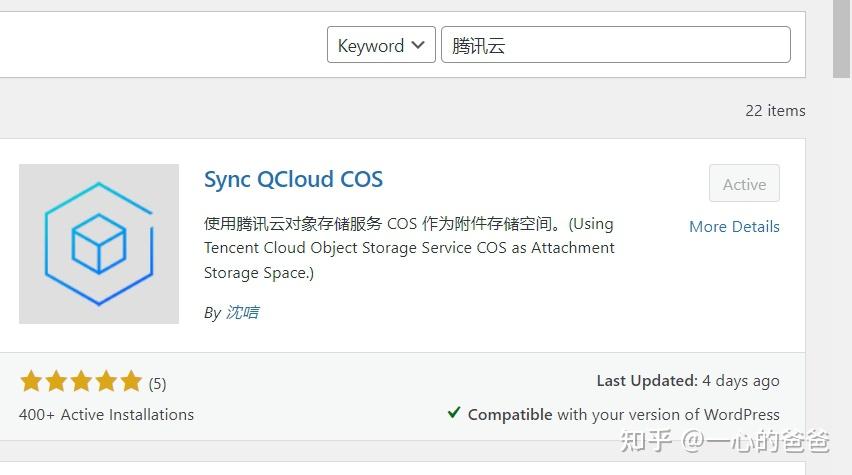The width and height of the screenshot is (852, 475).
Task: Open More Details for Sync QCloud COS
Action: 734,227
